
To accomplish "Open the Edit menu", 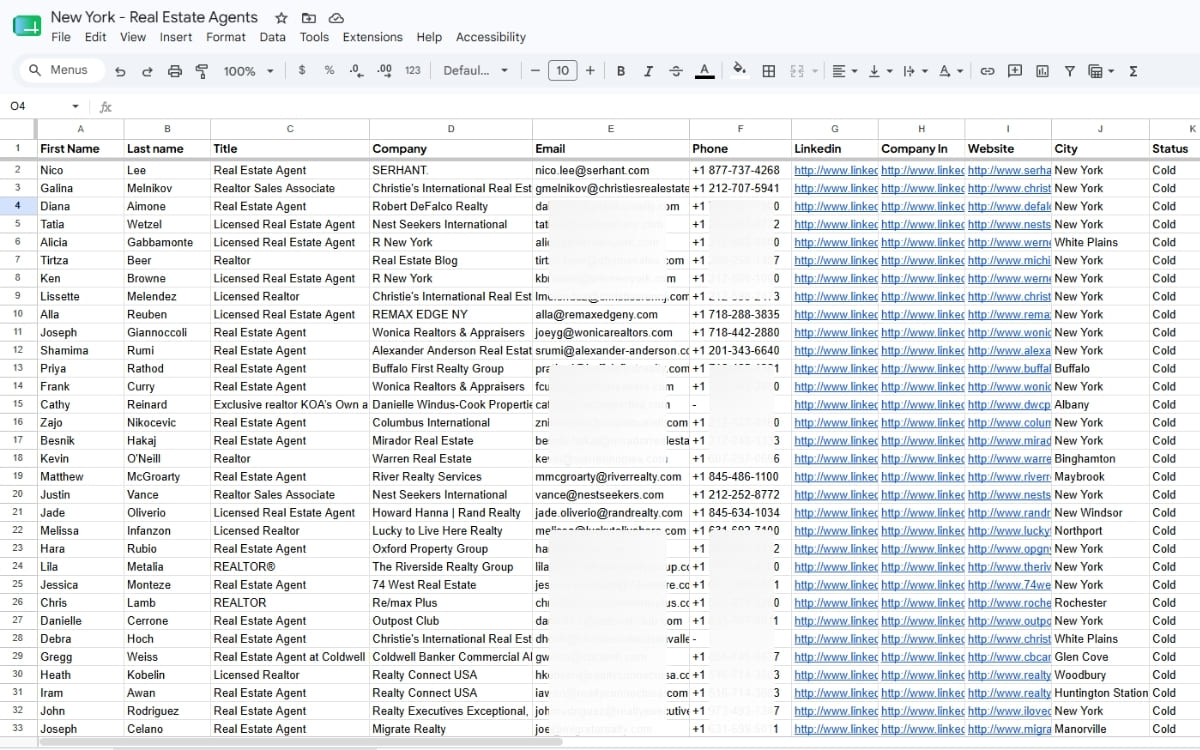I will 95,37.
